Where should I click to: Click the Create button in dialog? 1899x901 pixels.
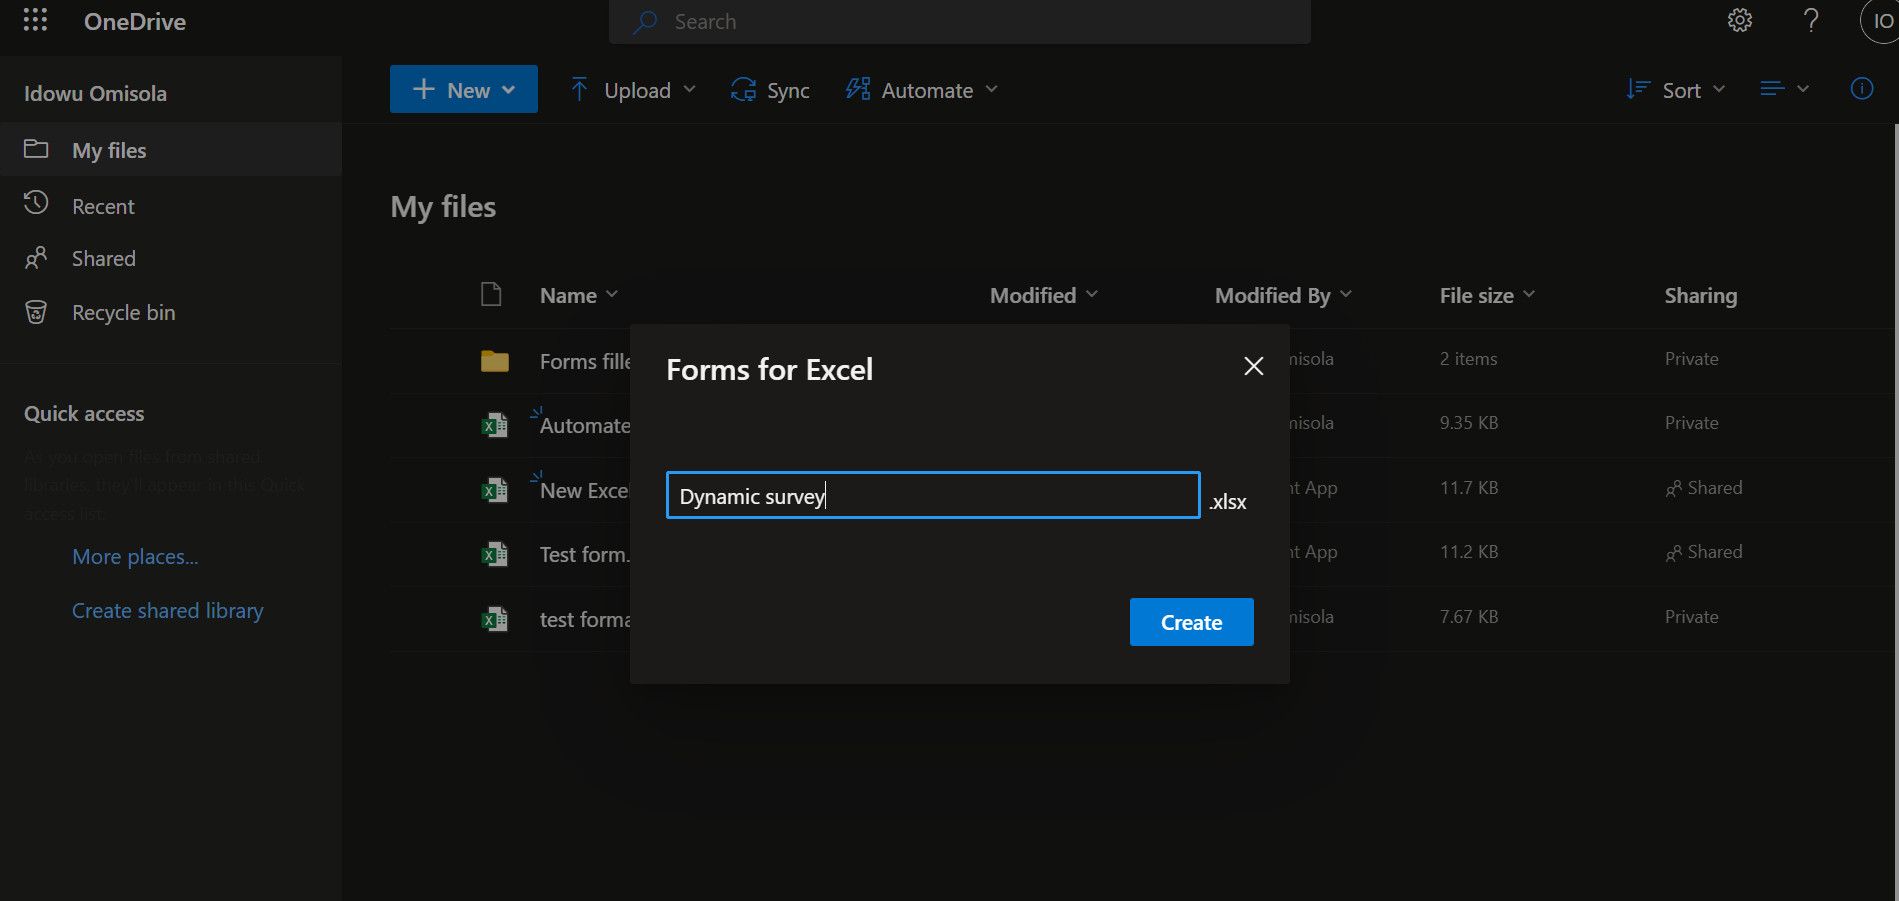(1190, 621)
